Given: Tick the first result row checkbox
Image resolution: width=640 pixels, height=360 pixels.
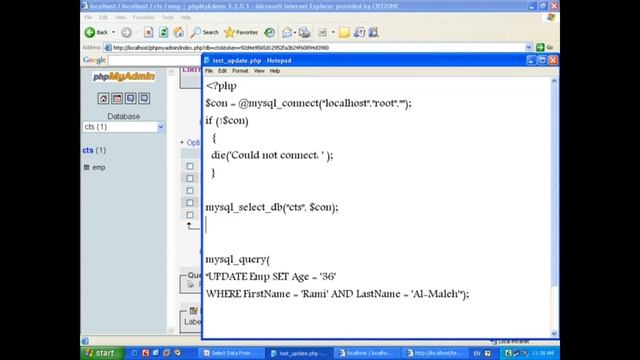Looking at the screenshot, I should 190,166.
